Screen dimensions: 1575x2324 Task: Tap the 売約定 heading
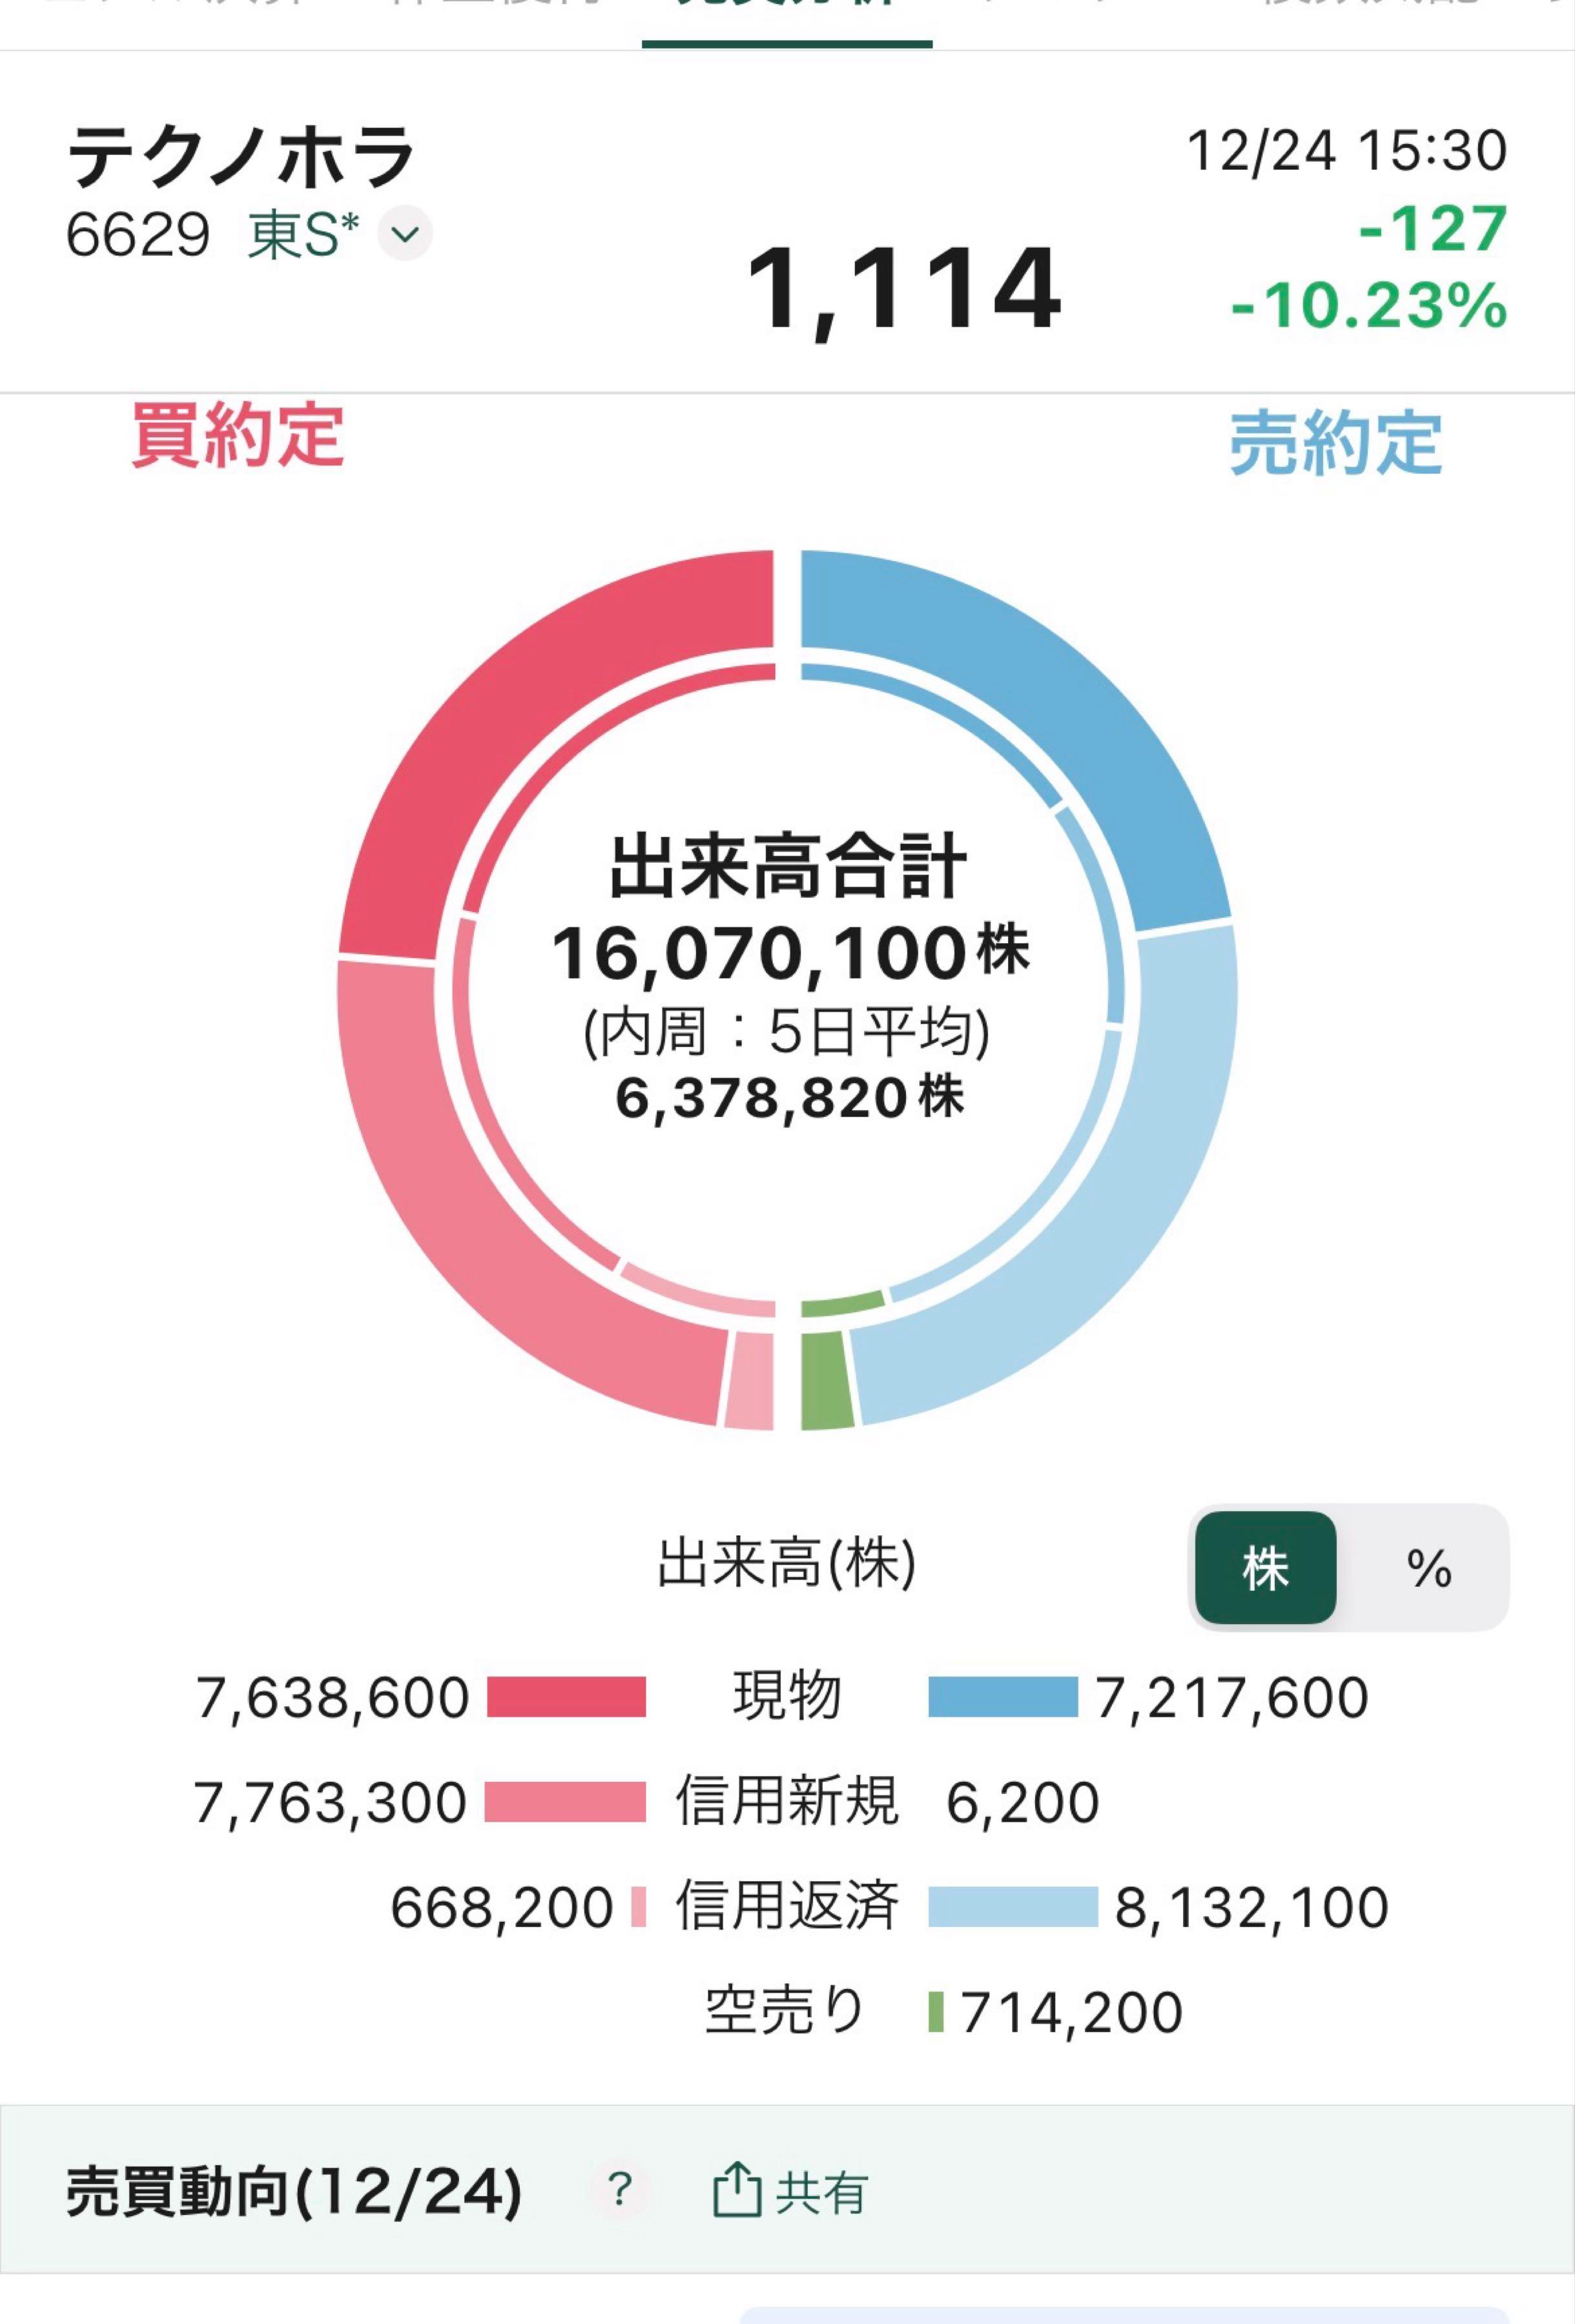point(1335,443)
